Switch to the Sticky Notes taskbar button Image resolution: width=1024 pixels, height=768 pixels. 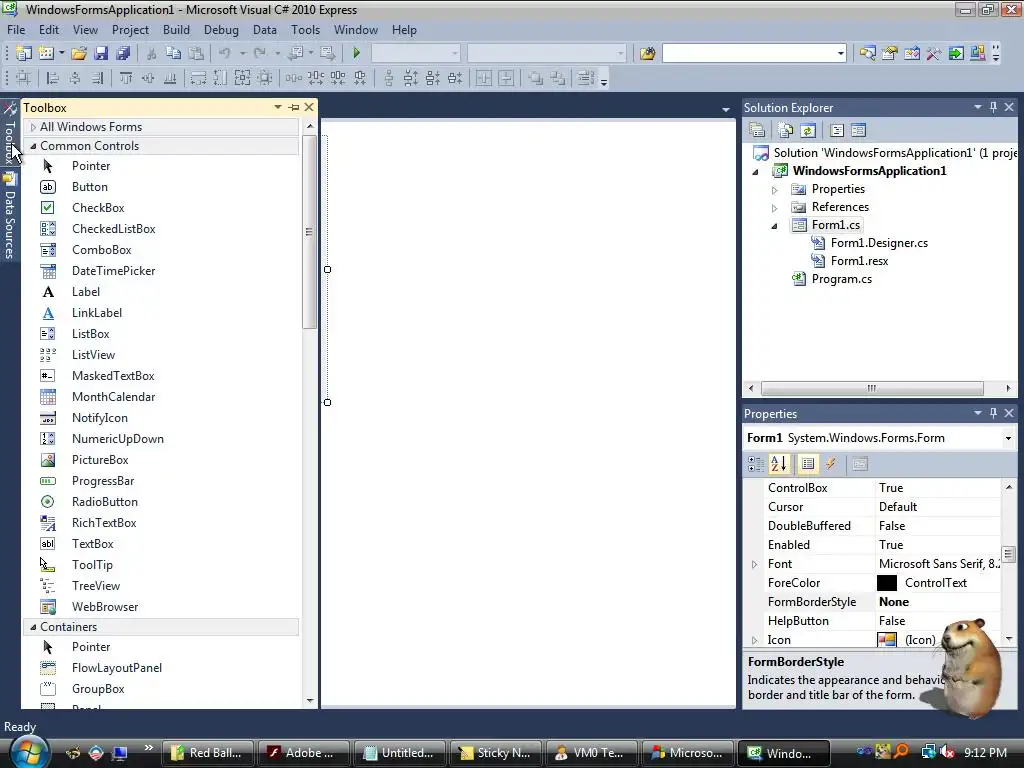[496, 753]
